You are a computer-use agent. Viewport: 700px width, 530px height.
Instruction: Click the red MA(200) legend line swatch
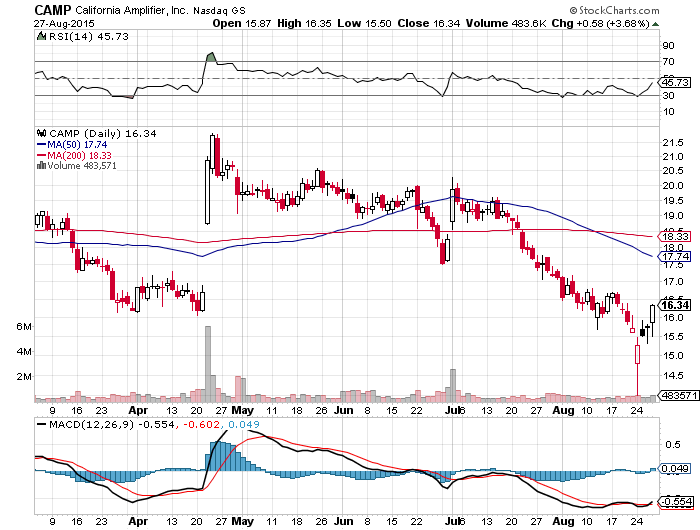coord(42,155)
